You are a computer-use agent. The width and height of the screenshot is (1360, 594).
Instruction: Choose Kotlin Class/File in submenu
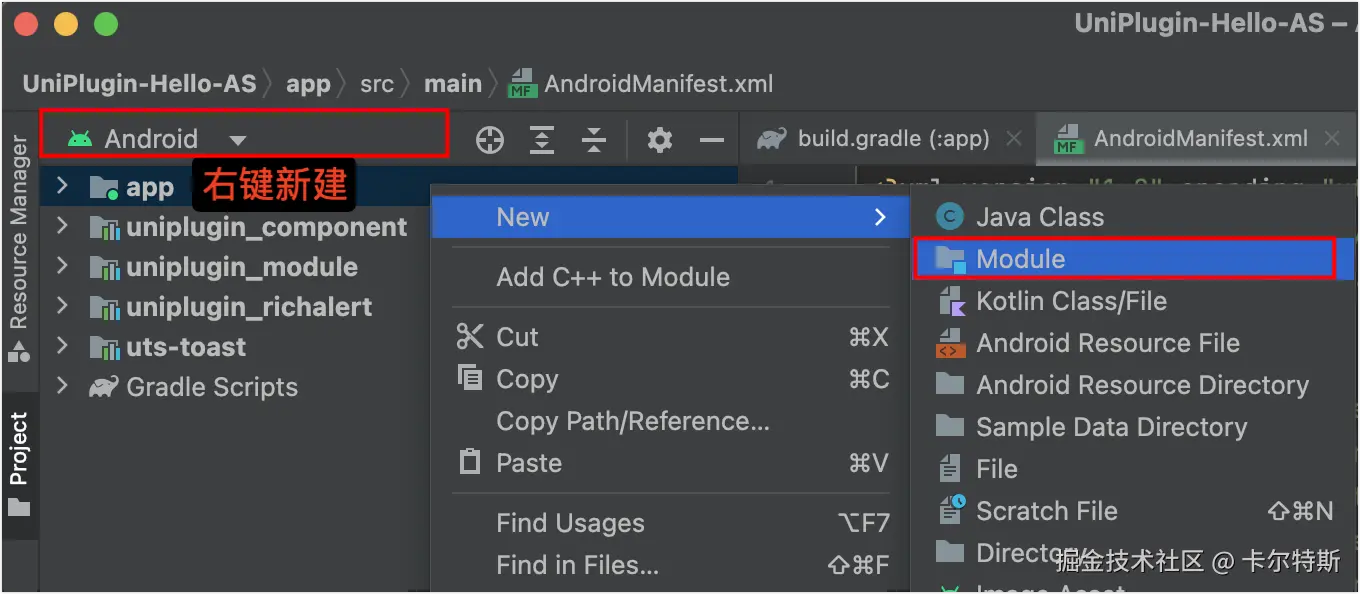tap(1071, 301)
